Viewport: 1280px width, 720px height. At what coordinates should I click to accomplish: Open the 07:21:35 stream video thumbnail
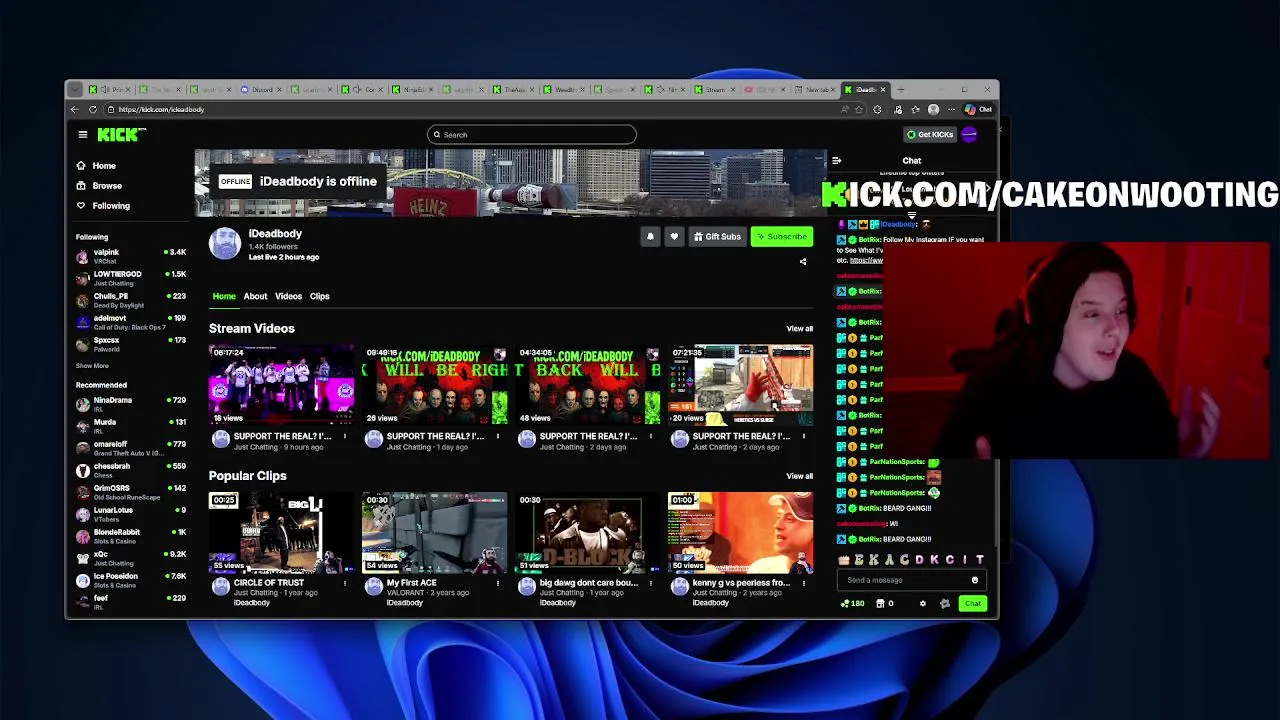[740, 385]
